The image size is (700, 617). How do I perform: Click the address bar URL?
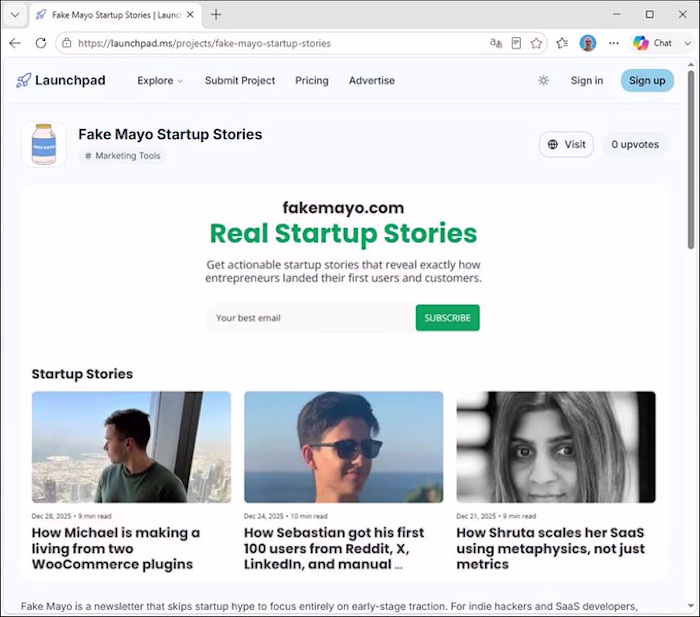[204, 43]
